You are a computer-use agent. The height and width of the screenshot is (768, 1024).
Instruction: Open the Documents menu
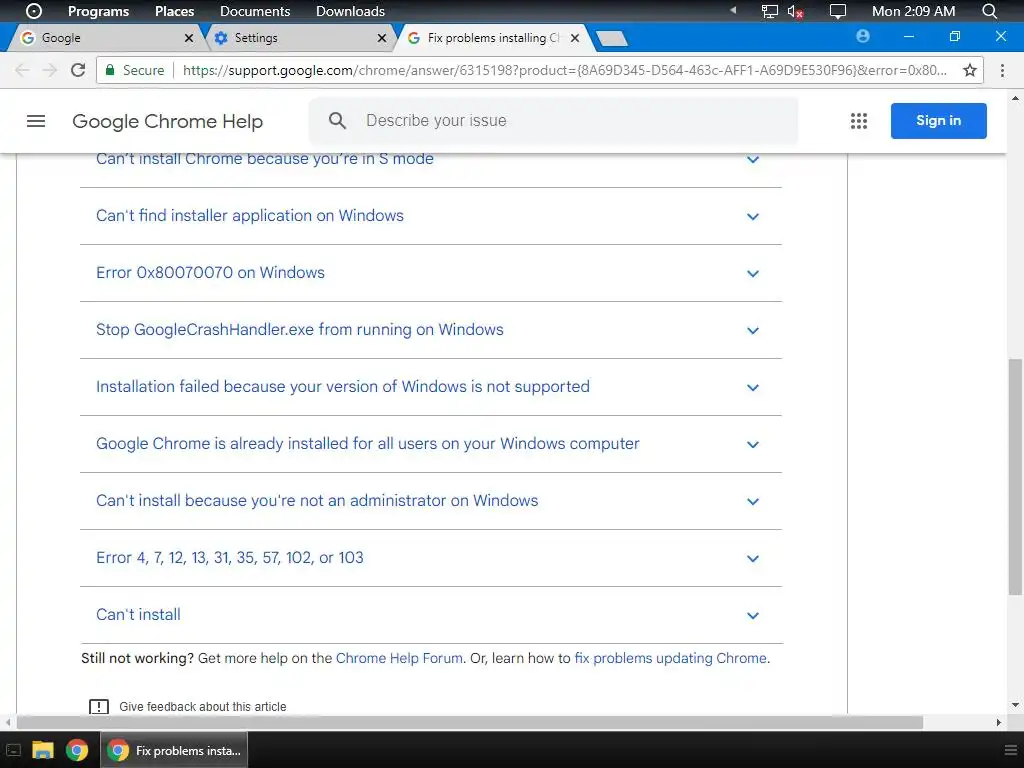255,11
